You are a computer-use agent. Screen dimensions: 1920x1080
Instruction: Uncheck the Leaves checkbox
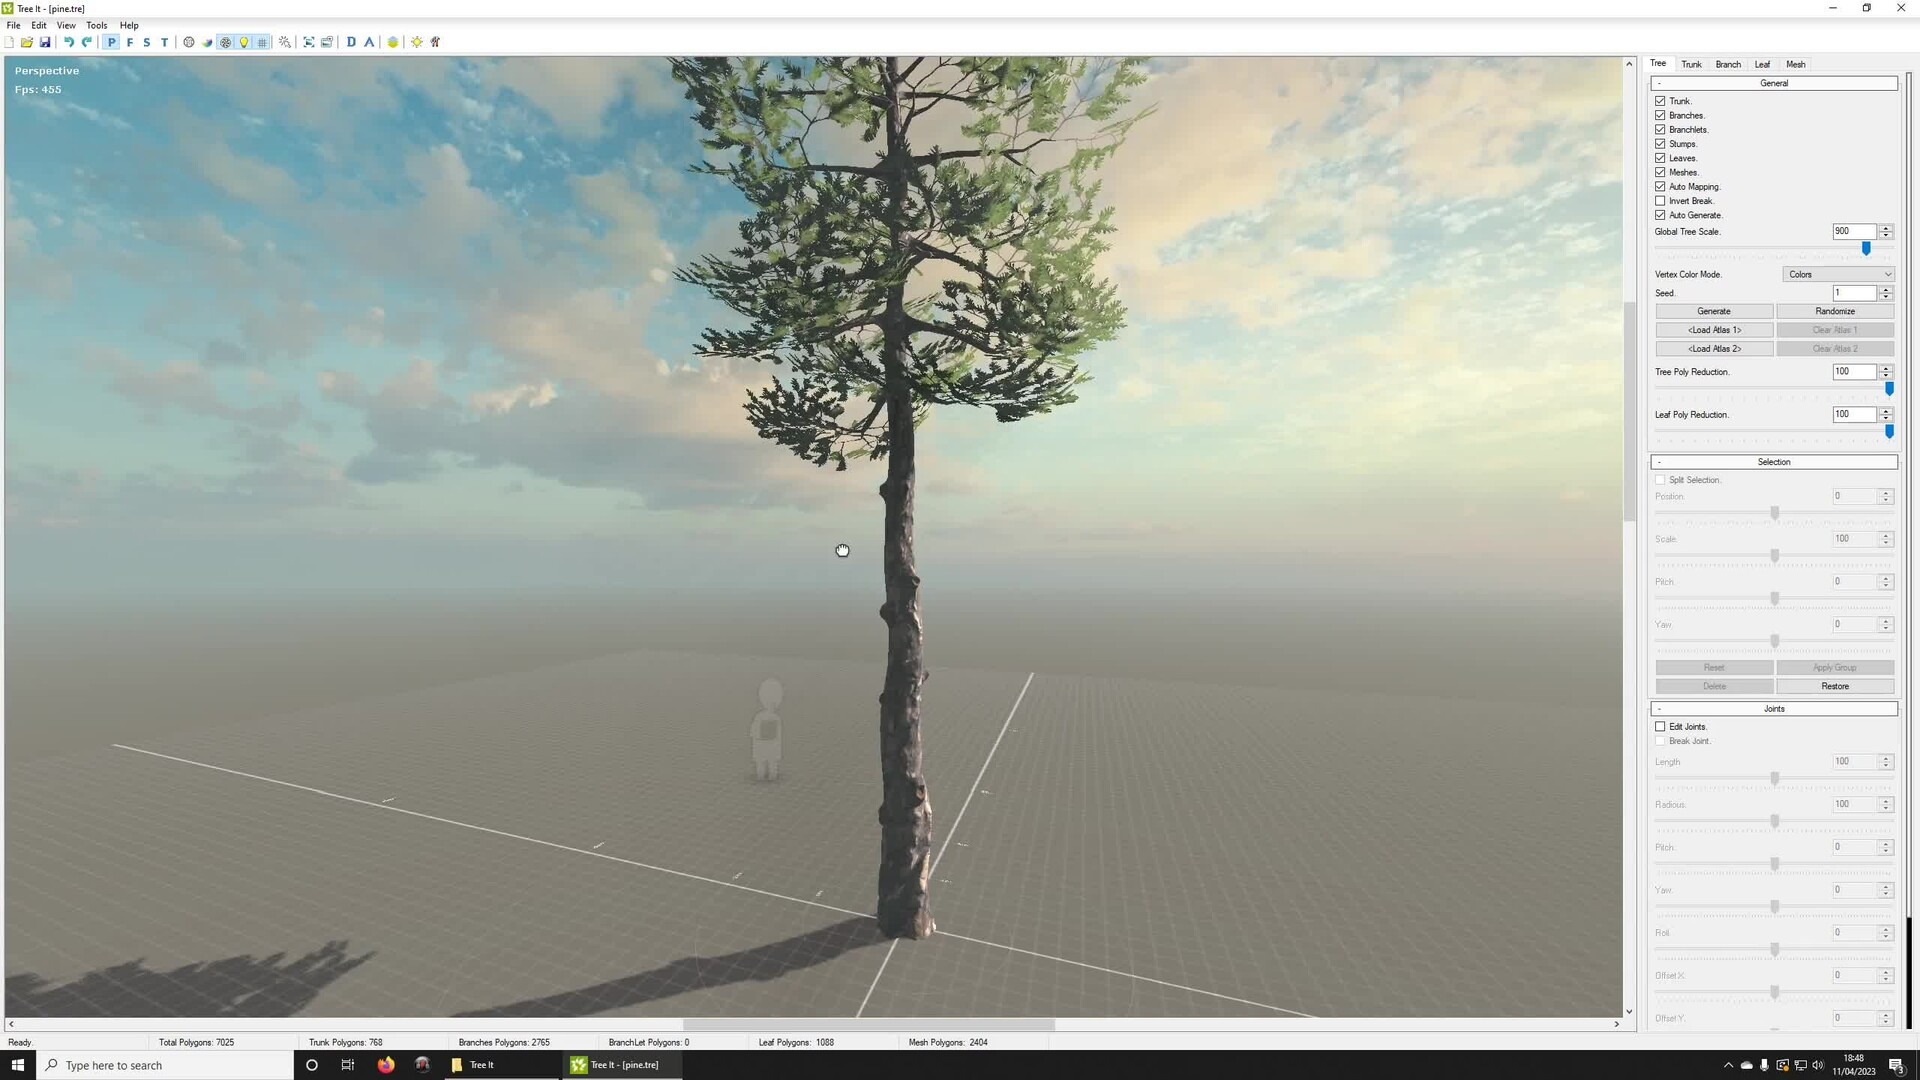pyautogui.click(x=1660, y=158)
